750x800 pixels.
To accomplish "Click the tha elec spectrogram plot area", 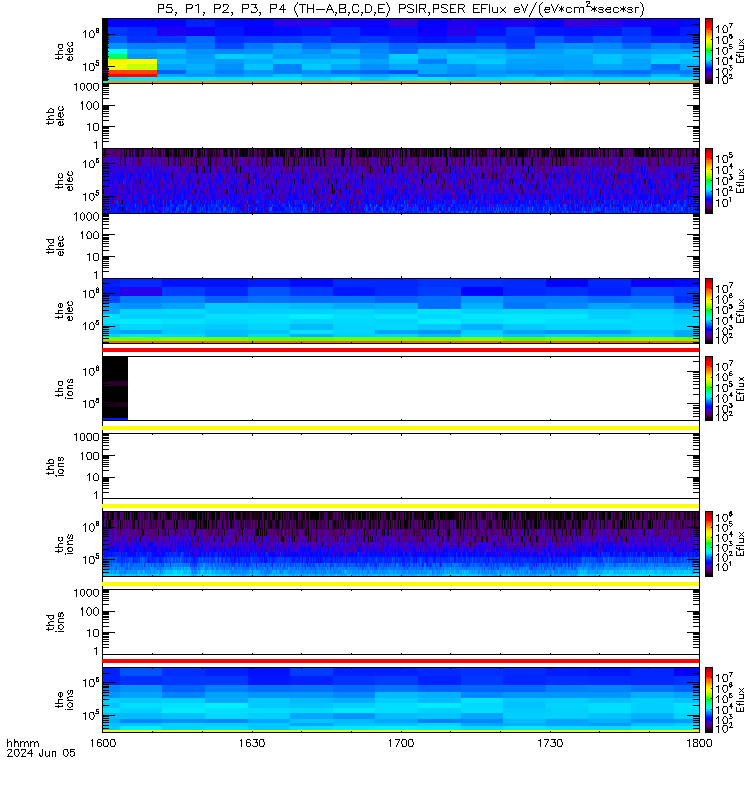I will [401, 51].
